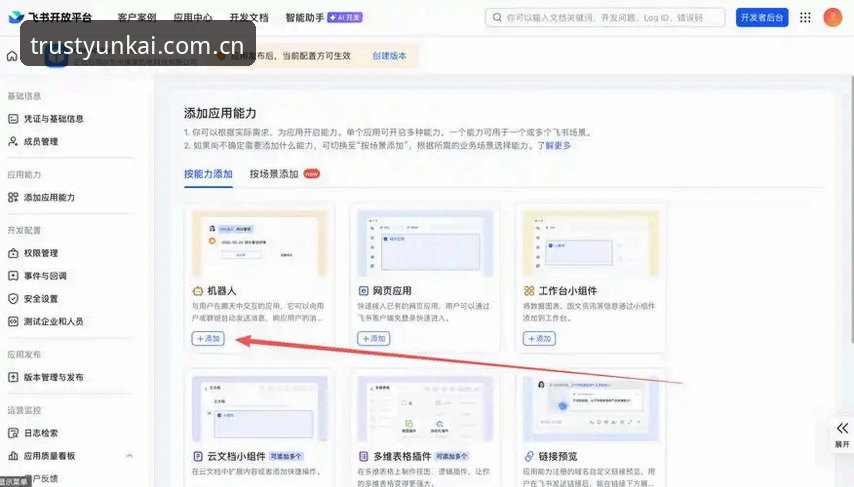Select 添加应用能力 in sidebar

click(49, 197)
